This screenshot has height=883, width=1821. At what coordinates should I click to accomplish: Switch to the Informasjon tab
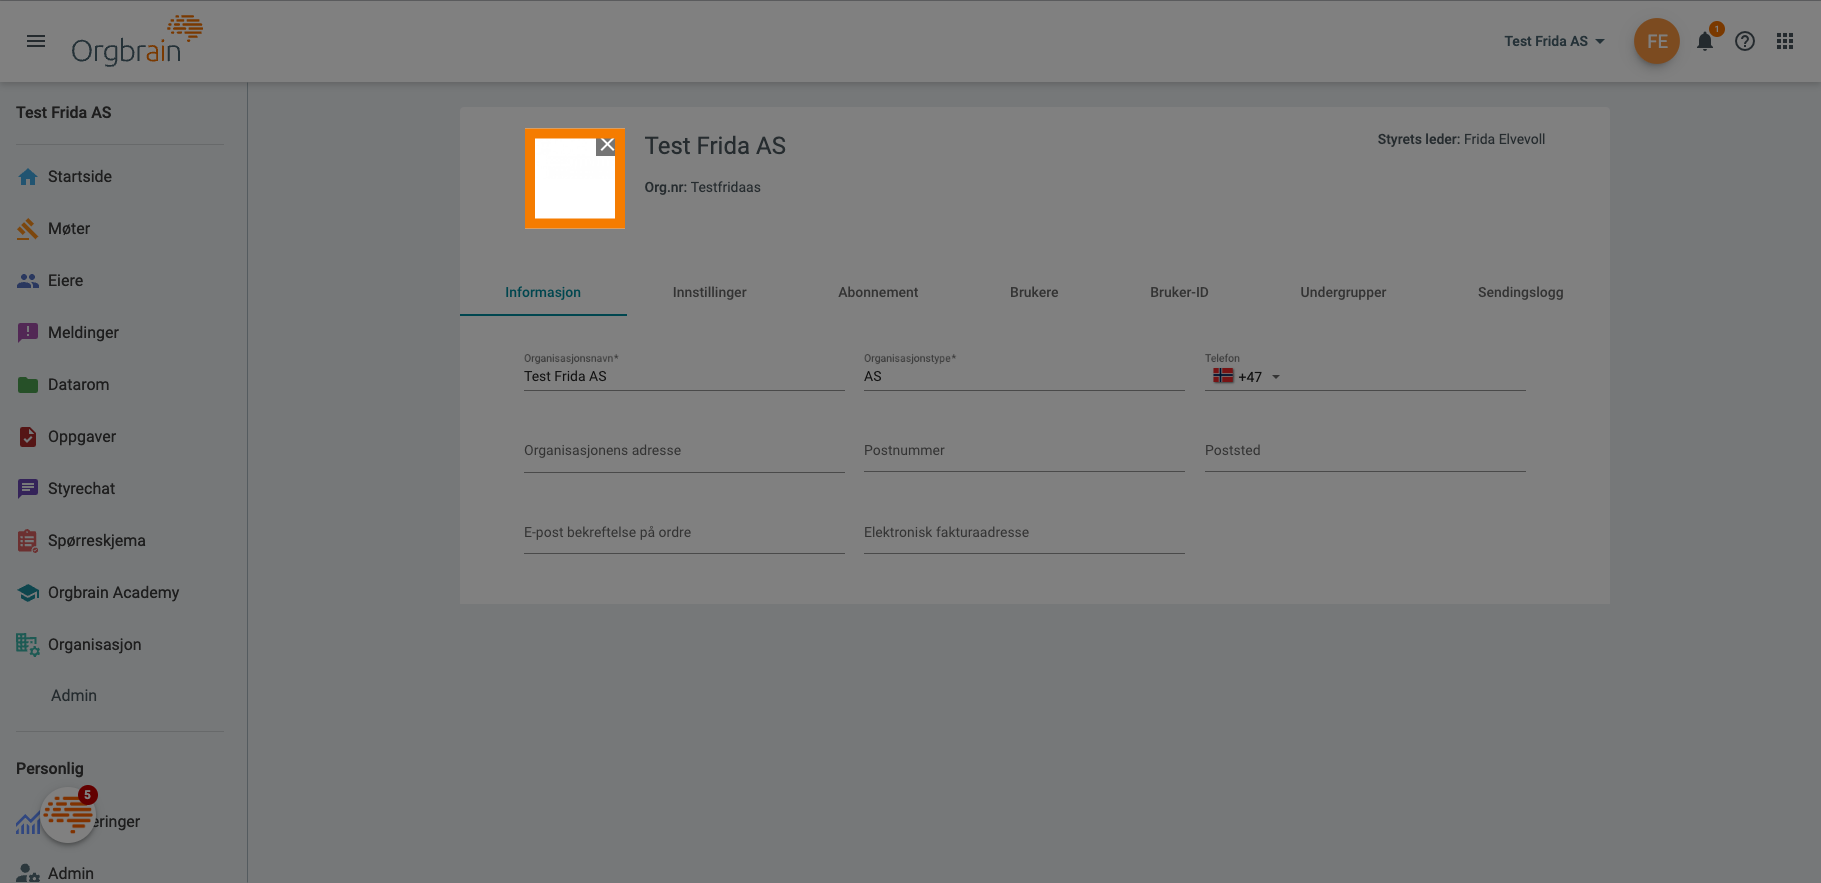tap(543, 292)
